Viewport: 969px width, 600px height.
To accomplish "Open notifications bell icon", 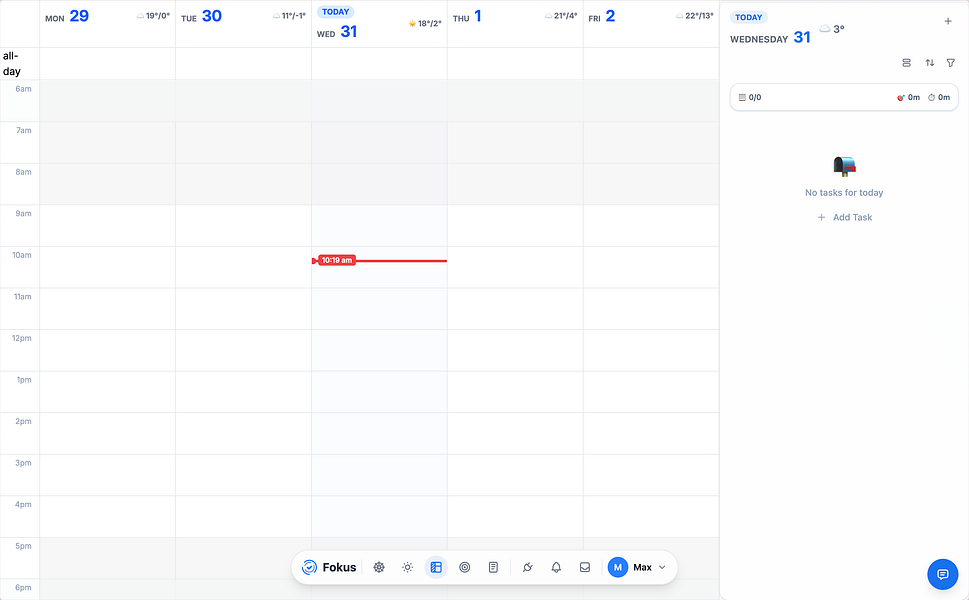I will [x=556, y=567].
